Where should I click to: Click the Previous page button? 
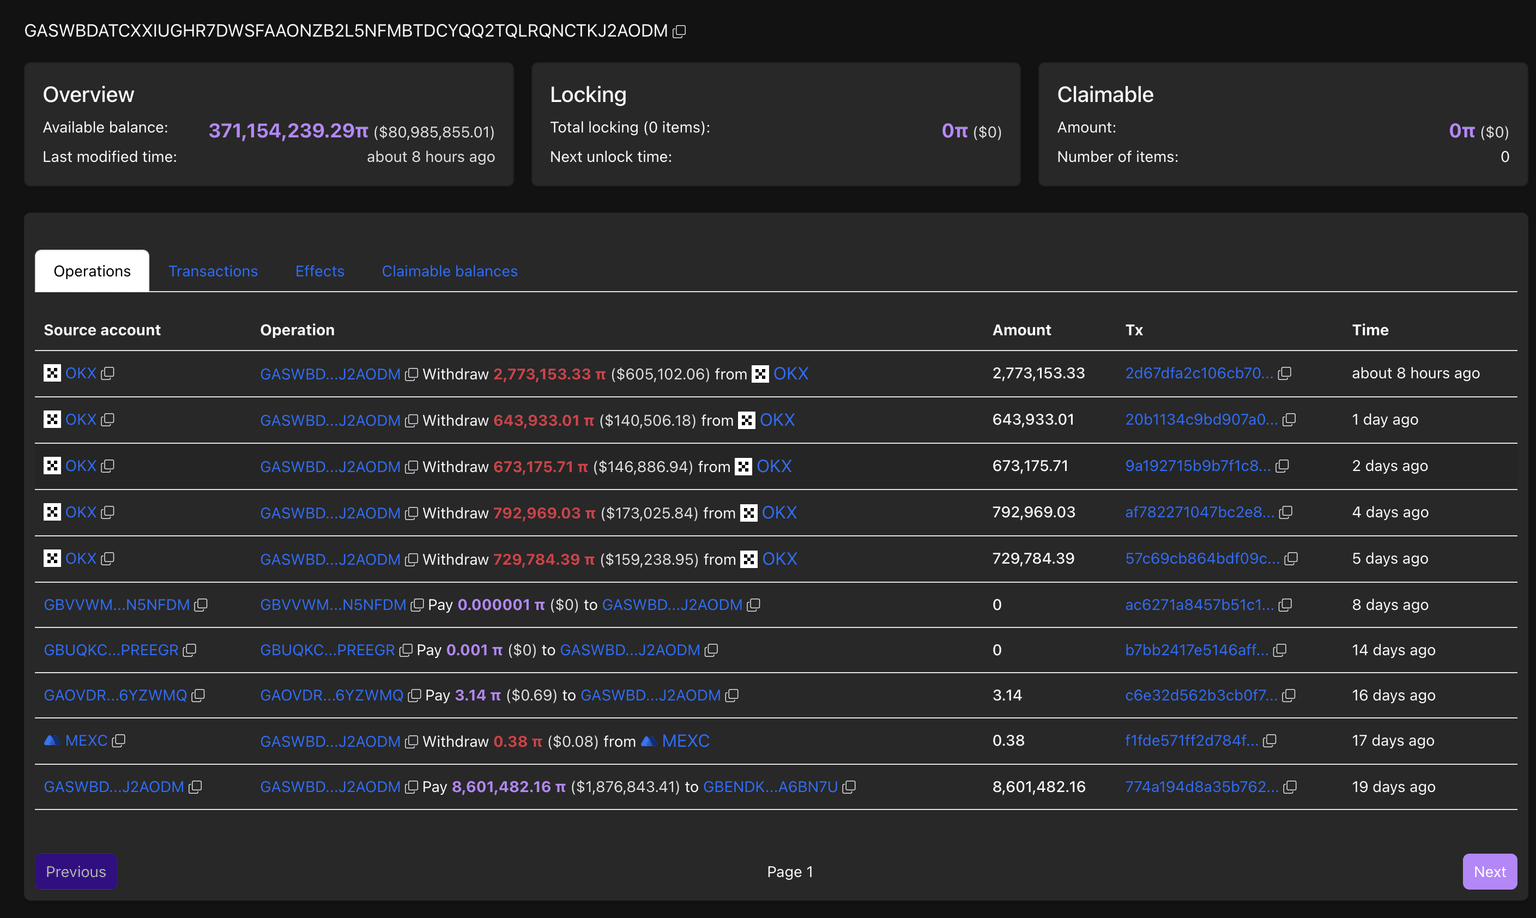click(x=75, y=871)
